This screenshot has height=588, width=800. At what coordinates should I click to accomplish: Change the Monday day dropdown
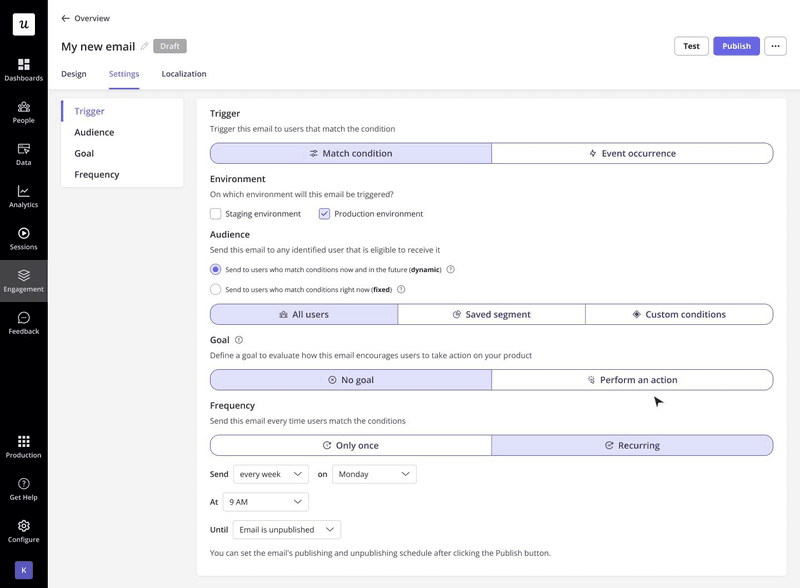pos(374,474)
